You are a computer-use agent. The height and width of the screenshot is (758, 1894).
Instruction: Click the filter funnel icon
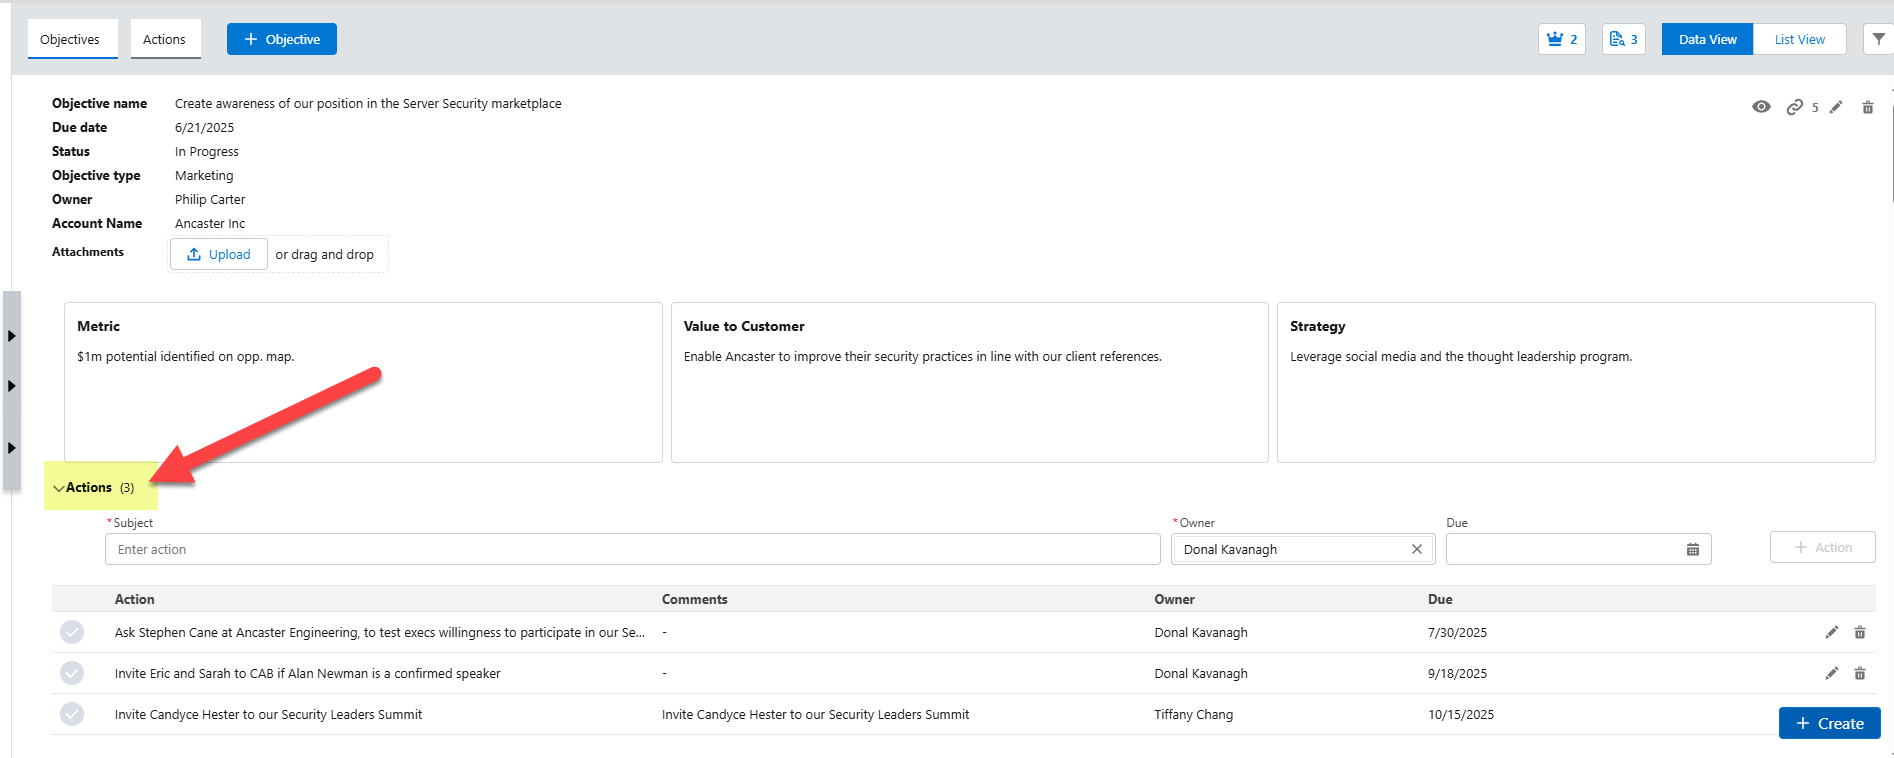coord(1878,39)
